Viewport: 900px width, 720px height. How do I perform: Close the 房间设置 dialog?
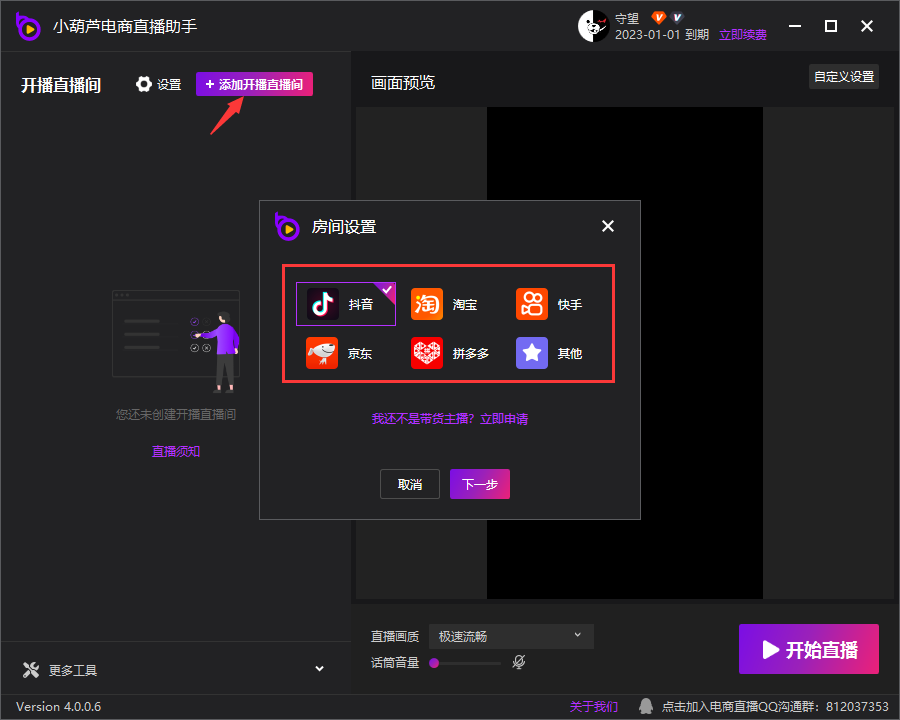(608, 226)
